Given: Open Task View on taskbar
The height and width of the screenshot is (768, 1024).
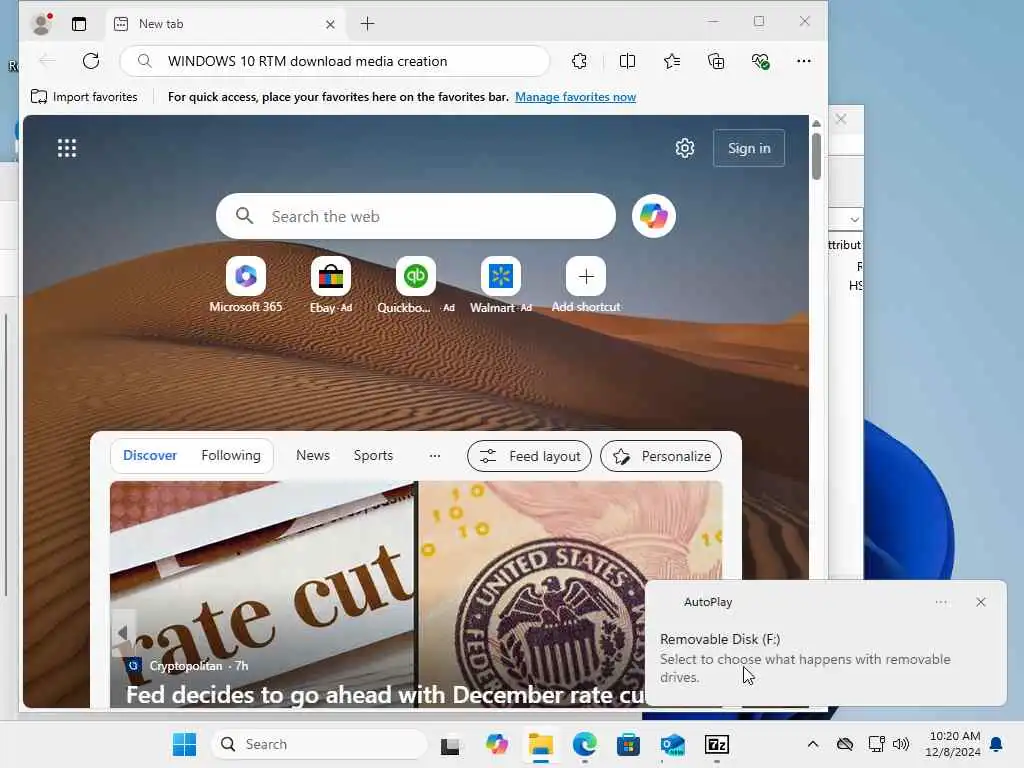Looking at the screenshot, I should [x=450, y=745].
